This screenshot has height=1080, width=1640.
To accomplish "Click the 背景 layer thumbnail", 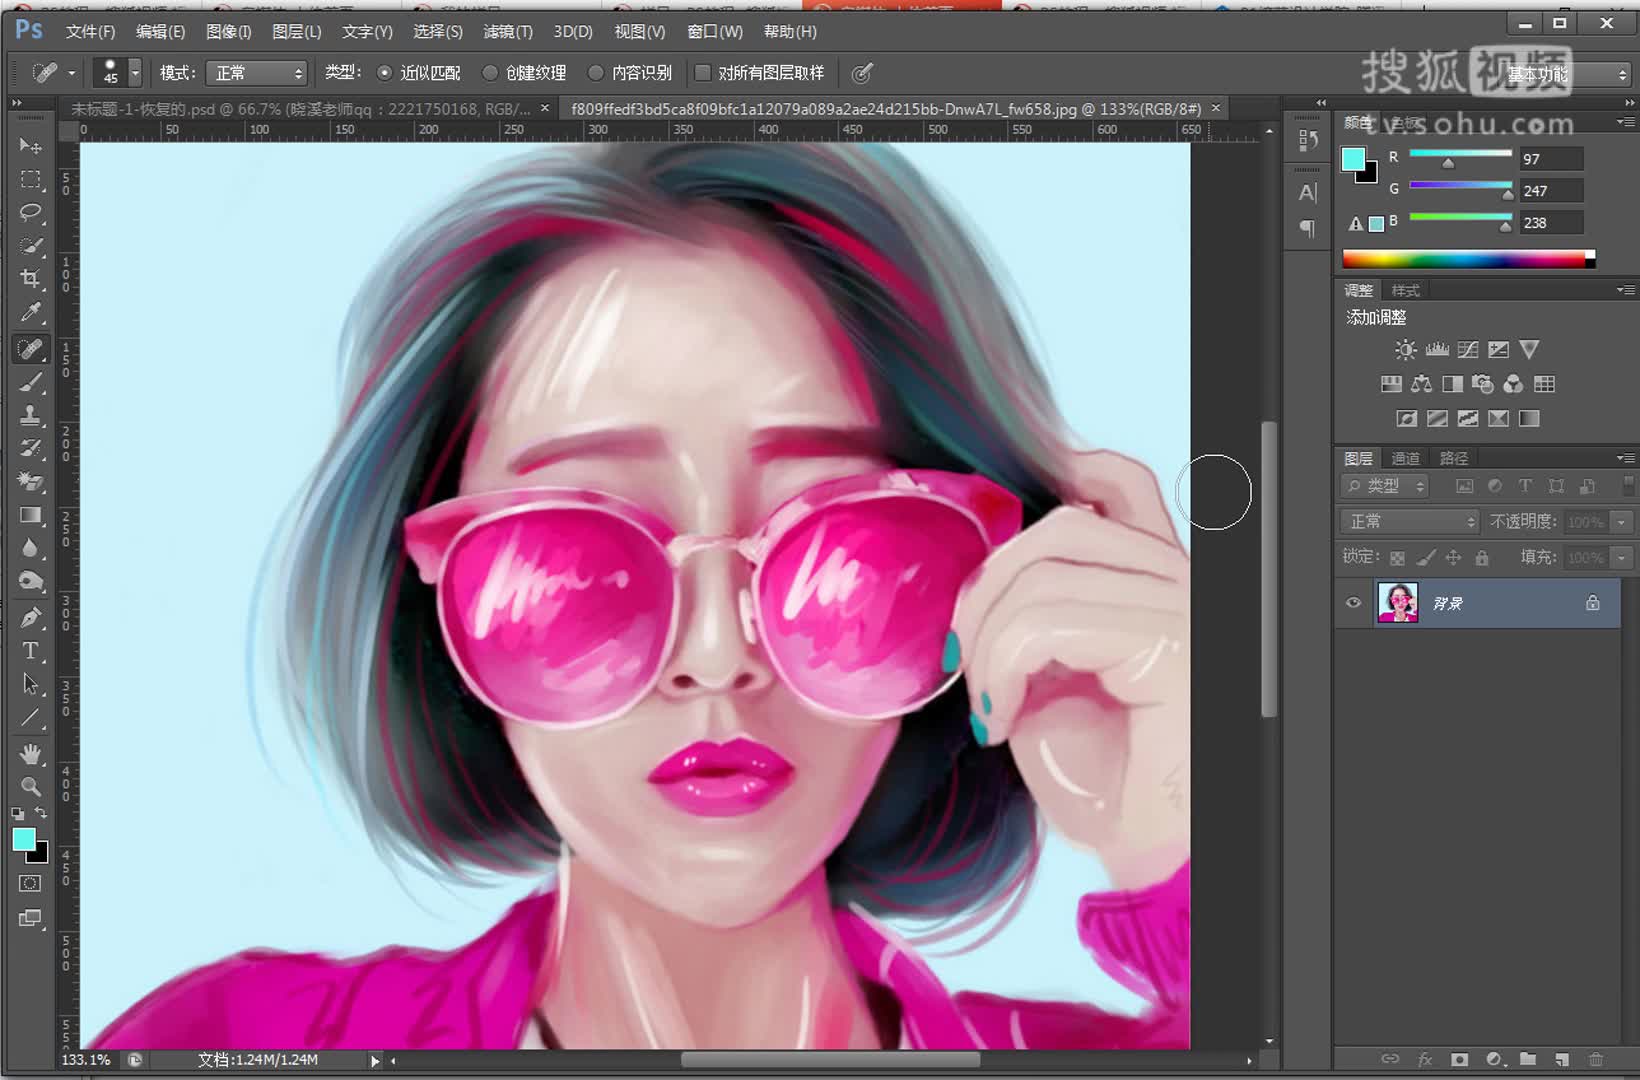I will pyautogui.click(x=1398, y=603).
